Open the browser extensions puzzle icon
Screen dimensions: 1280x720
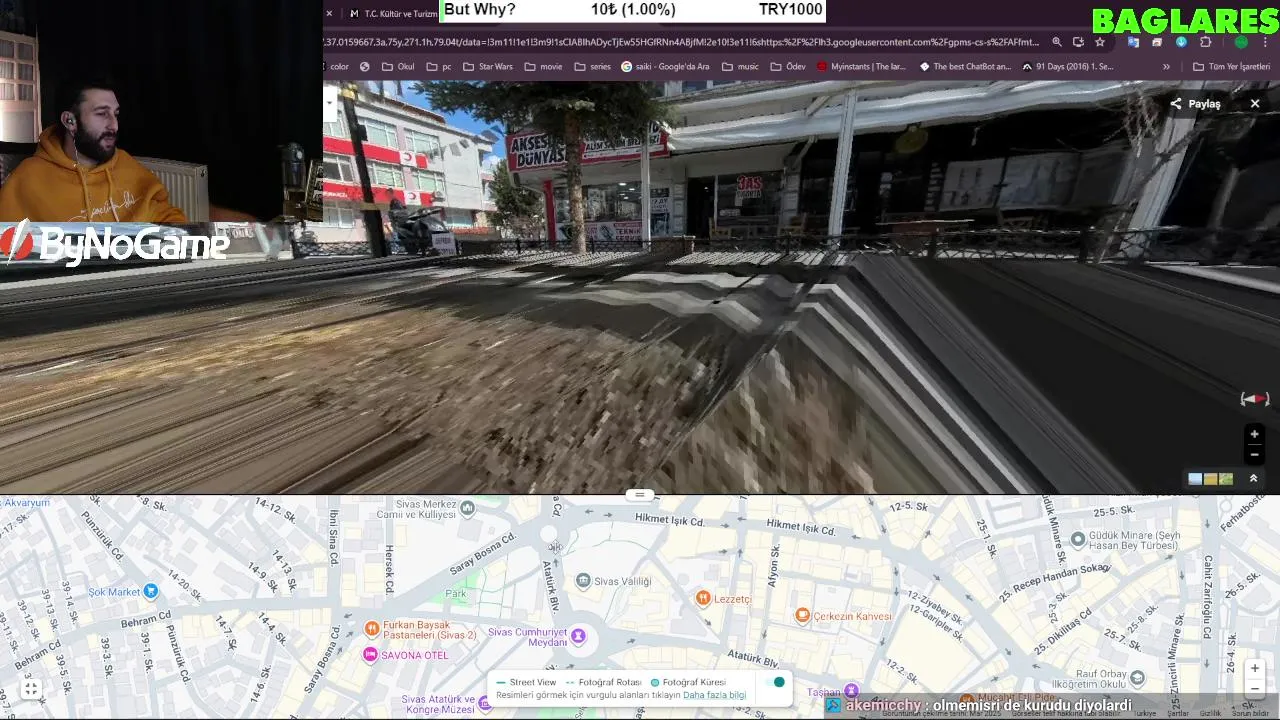click(1205, 42)
